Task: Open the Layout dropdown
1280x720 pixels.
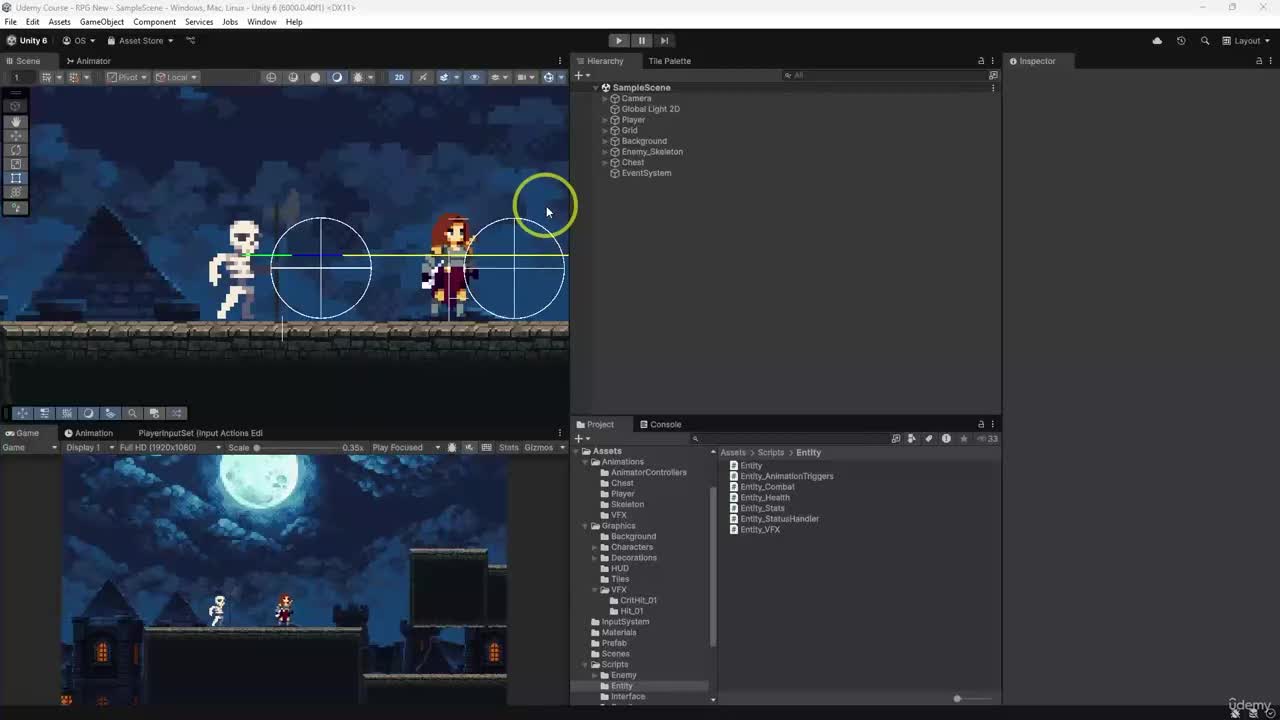Action: [x=1246, y=41]
